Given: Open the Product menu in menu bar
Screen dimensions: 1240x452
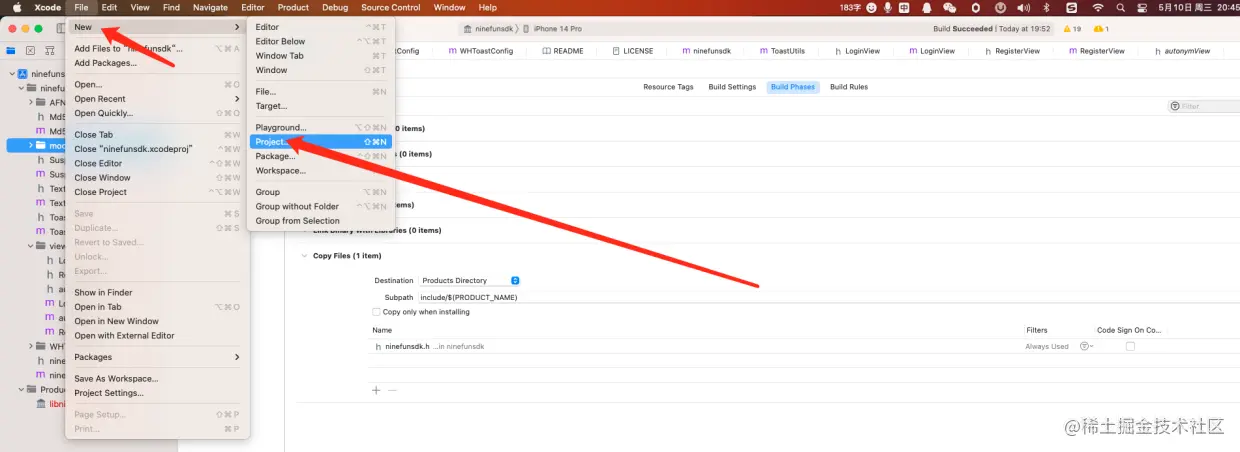Looking at the screenshot, I should click(x=293, y=7).
